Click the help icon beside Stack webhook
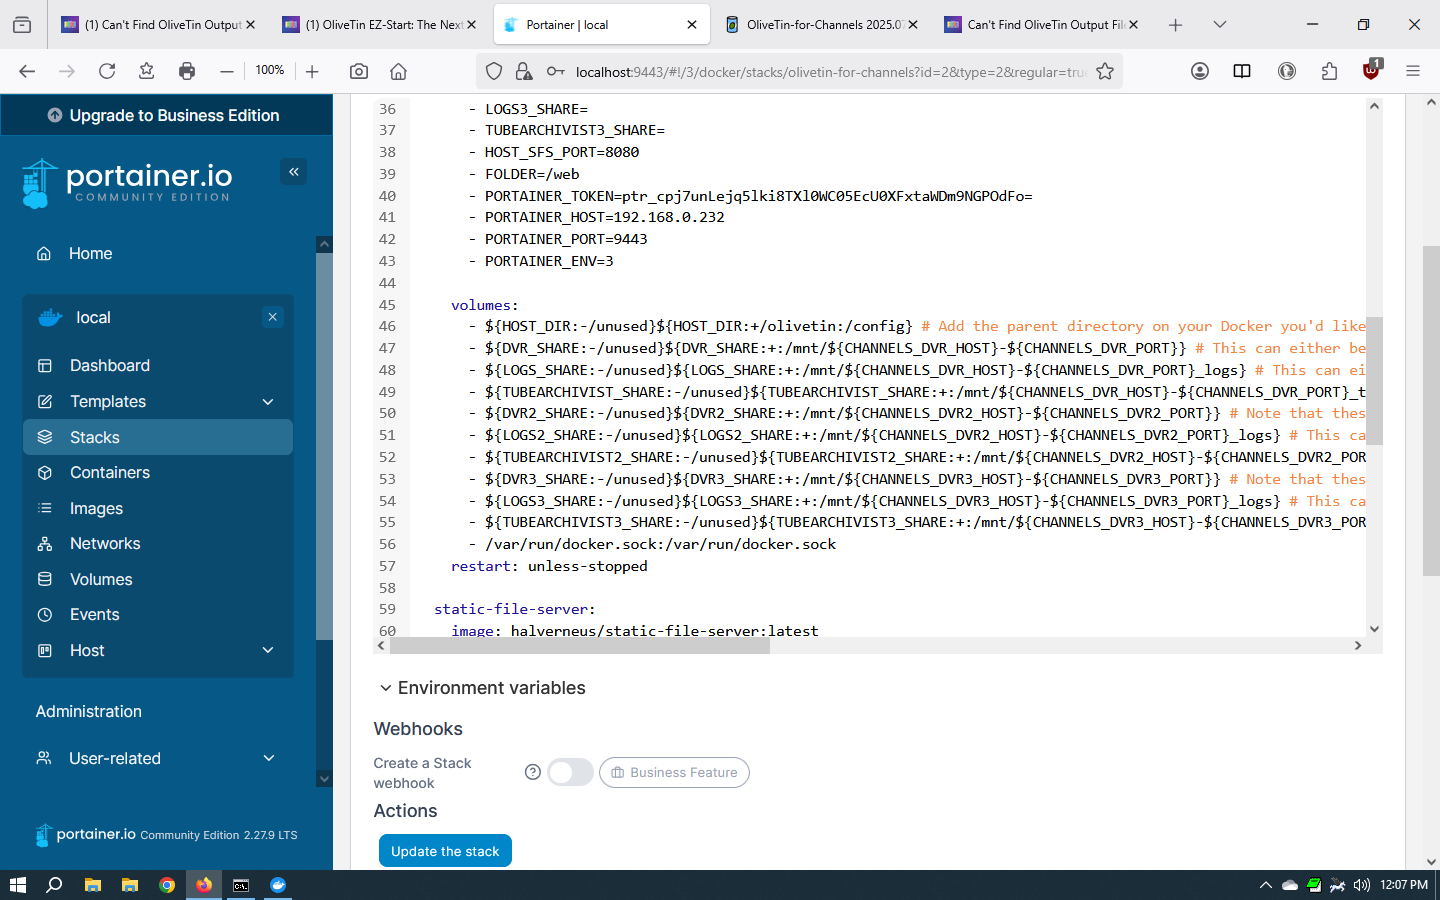The height and width of the screenshot is (900, 1440). 533,772
